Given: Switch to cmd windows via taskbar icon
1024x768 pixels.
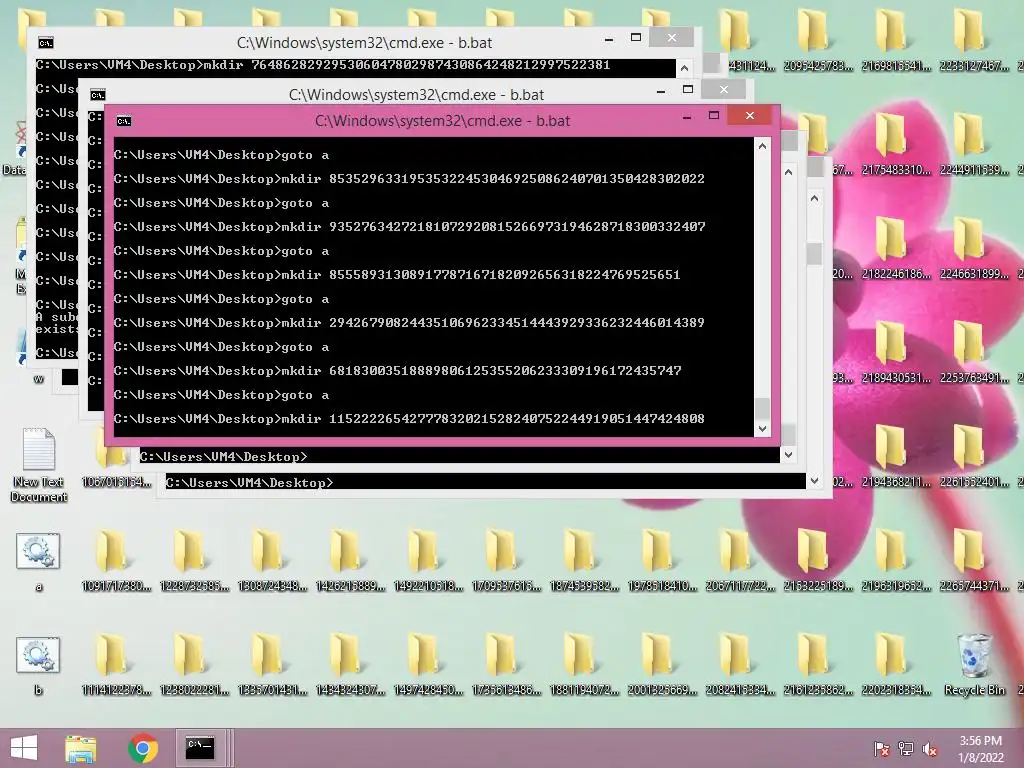Looking at the screenshot, I should [199, 748].
